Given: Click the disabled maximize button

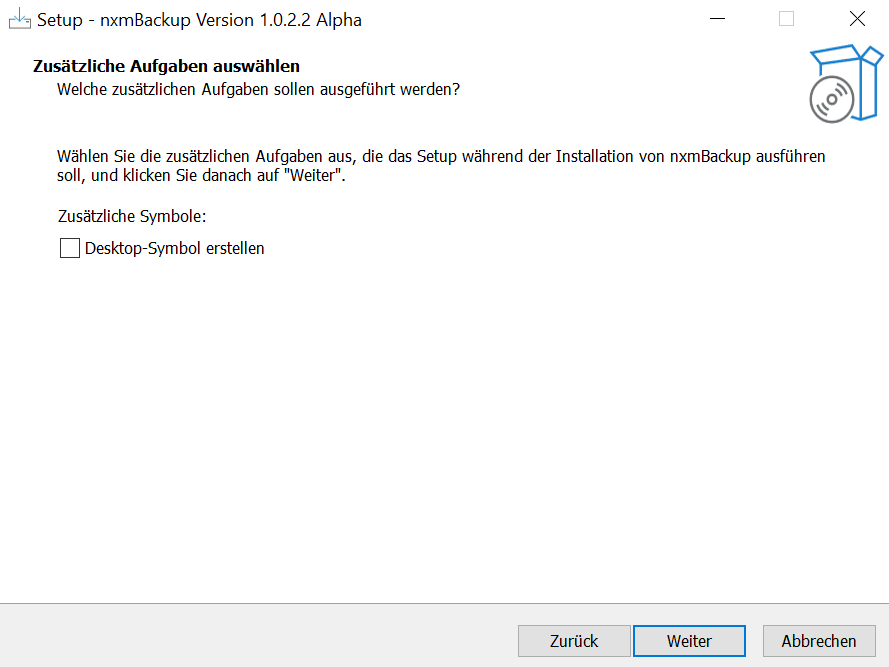Looking at the screenshot, I should (786, 19).
